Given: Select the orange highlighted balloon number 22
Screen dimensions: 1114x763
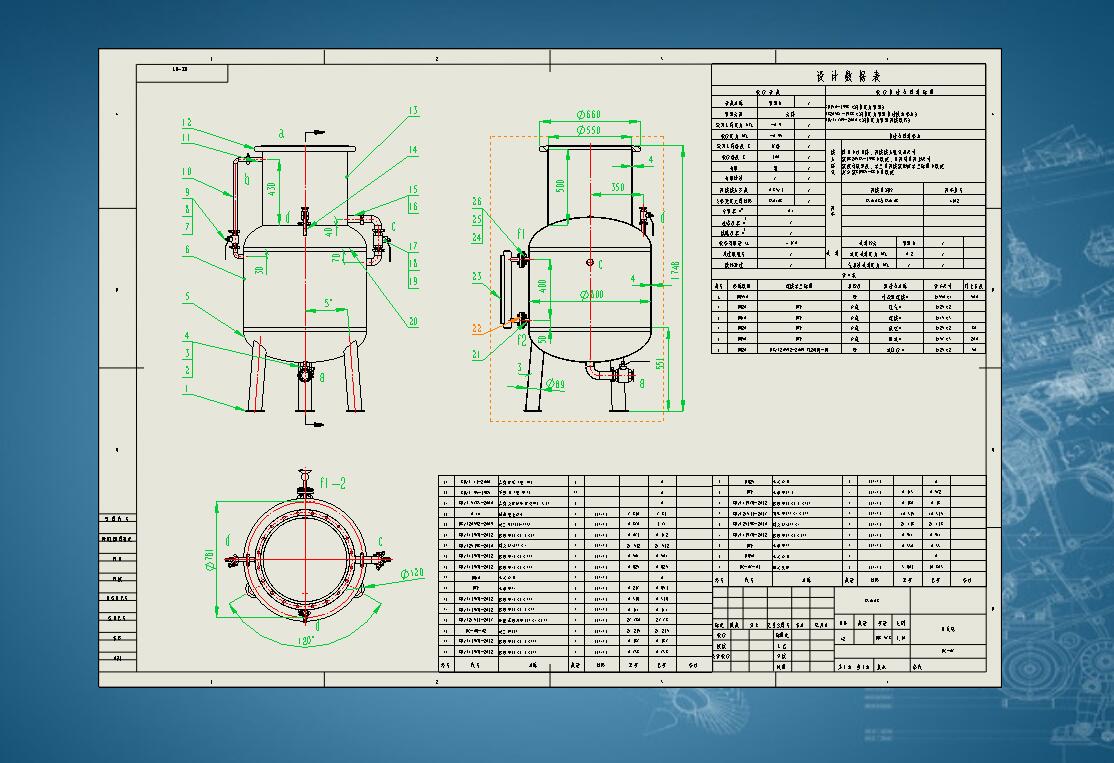Looking at the screenshot, I should click(477, 329).
